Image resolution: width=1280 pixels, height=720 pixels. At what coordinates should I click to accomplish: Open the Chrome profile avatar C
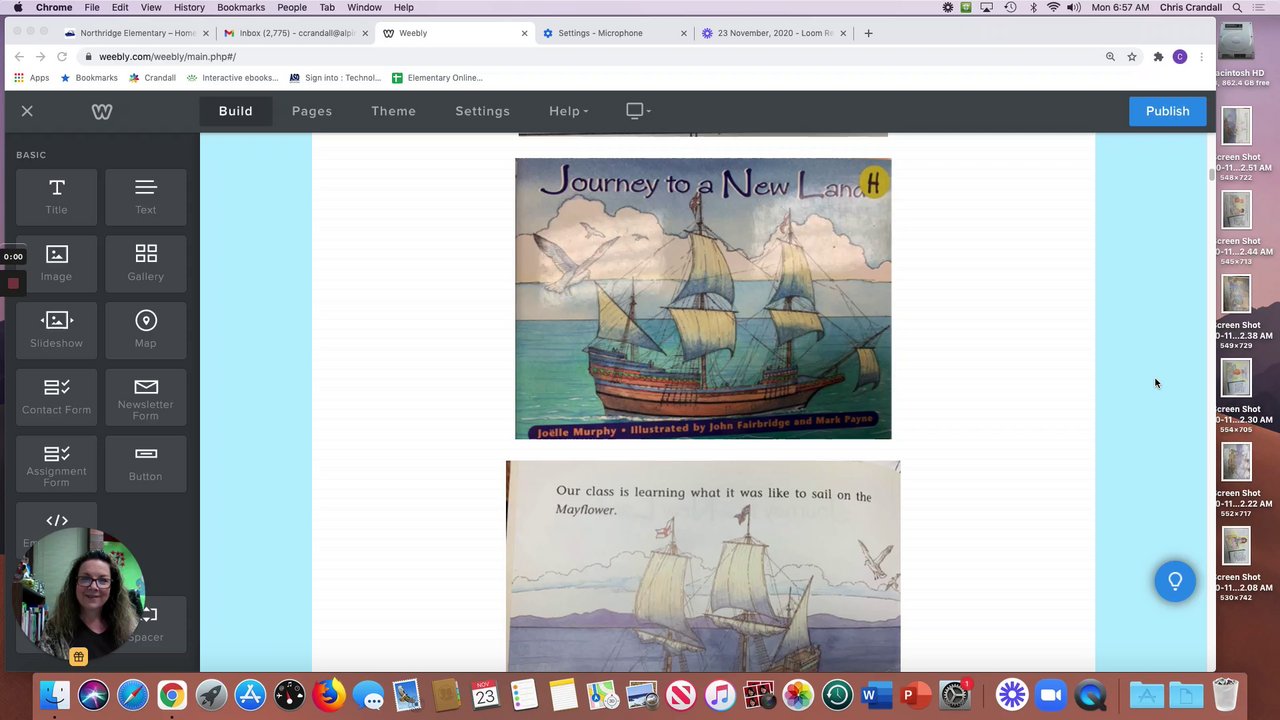1180,57
